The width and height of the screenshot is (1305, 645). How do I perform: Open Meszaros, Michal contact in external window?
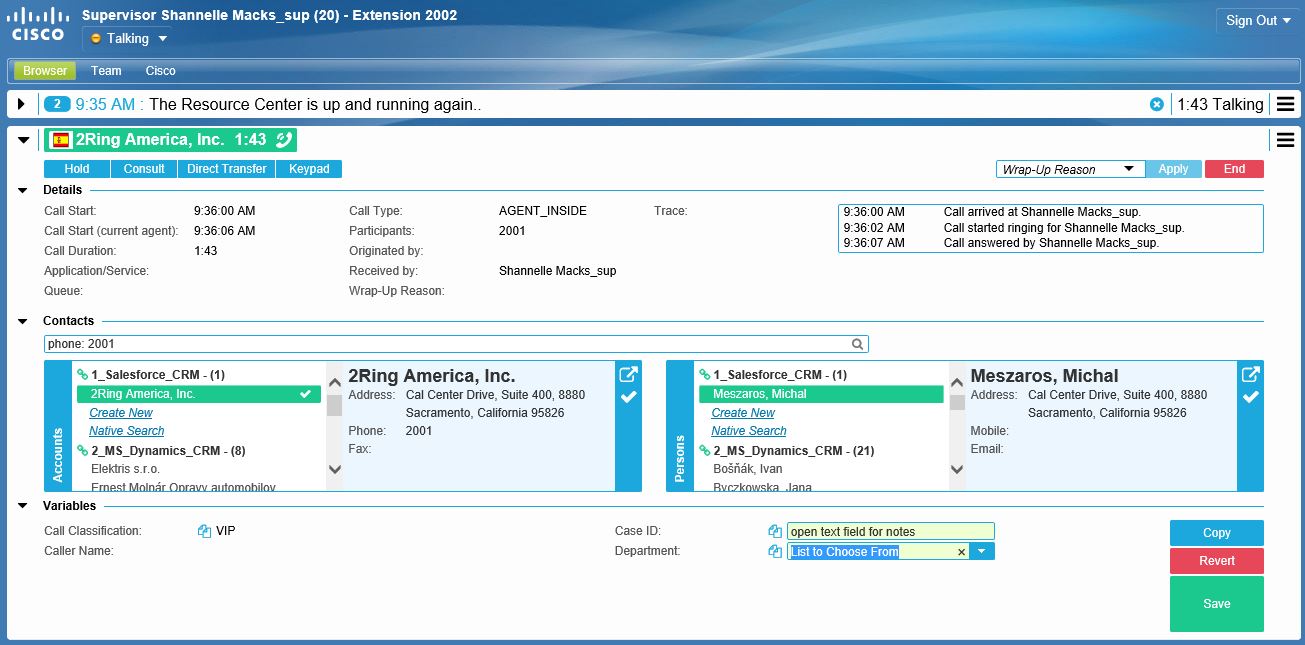point(1250,375)
